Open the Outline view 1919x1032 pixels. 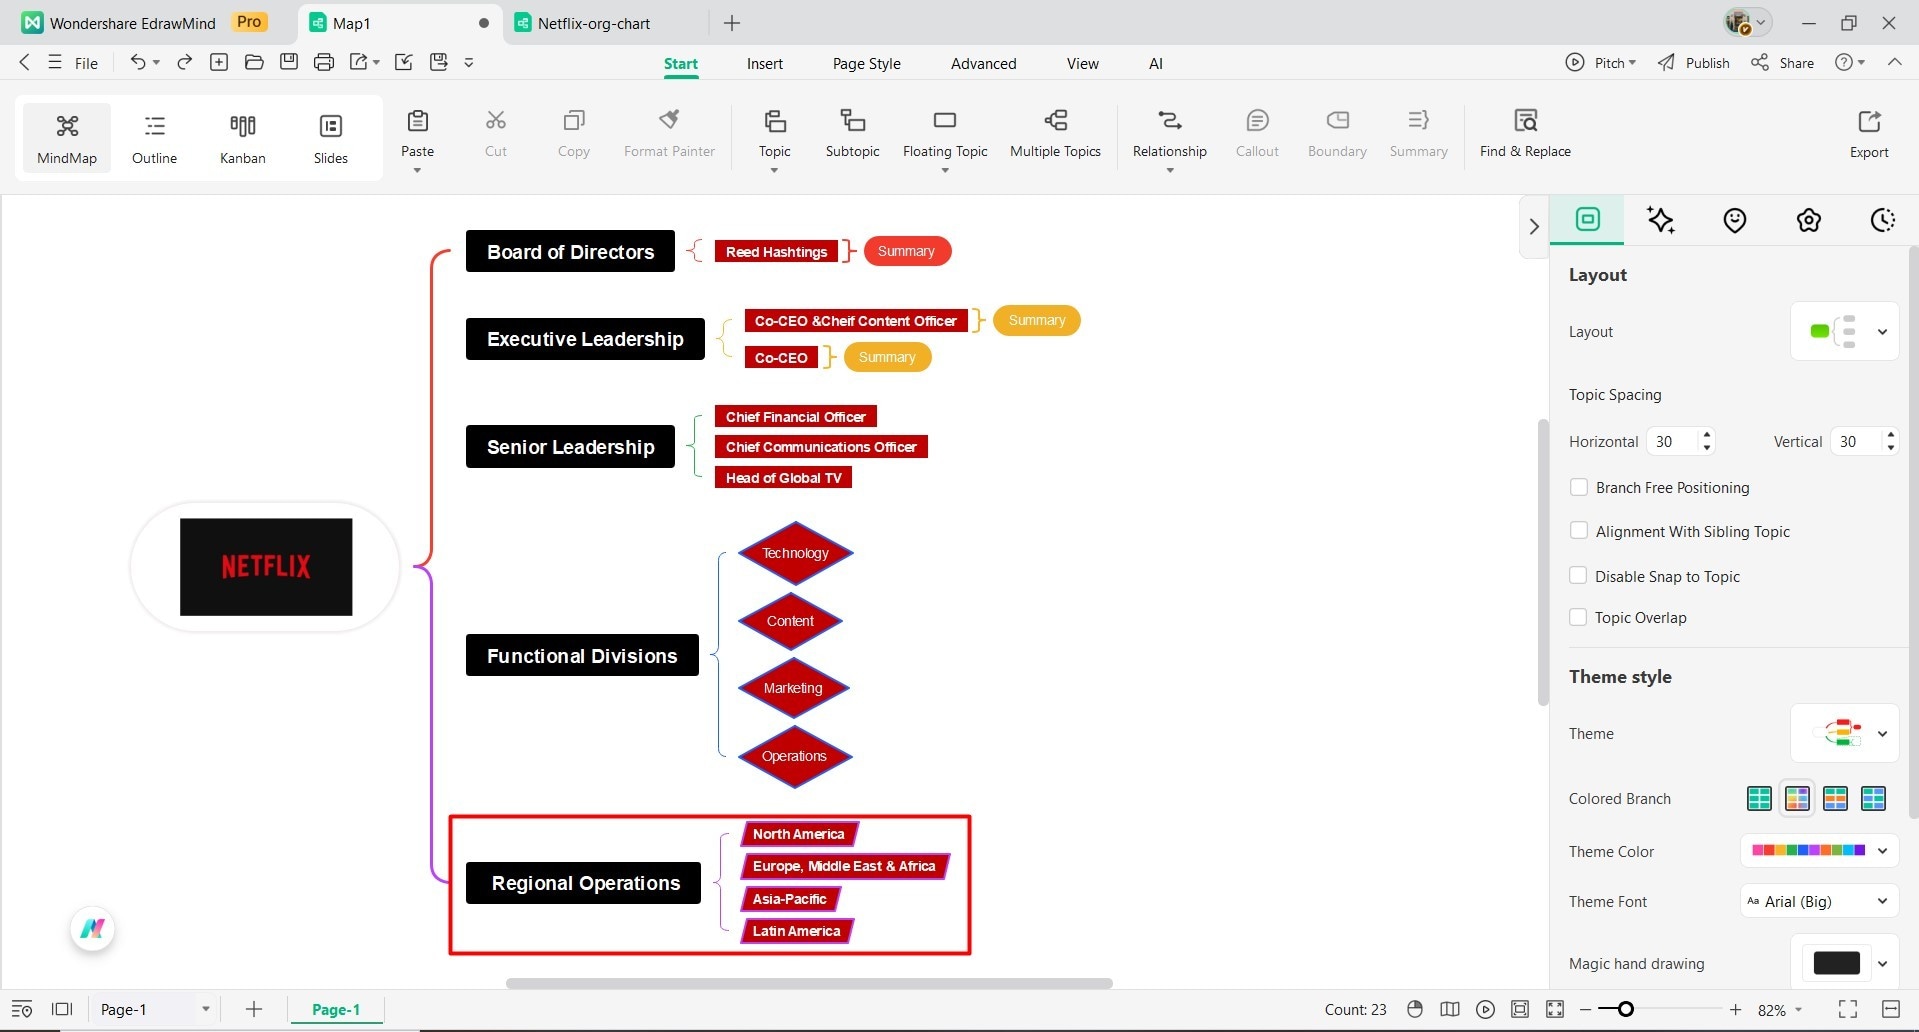tap(154, 138)
